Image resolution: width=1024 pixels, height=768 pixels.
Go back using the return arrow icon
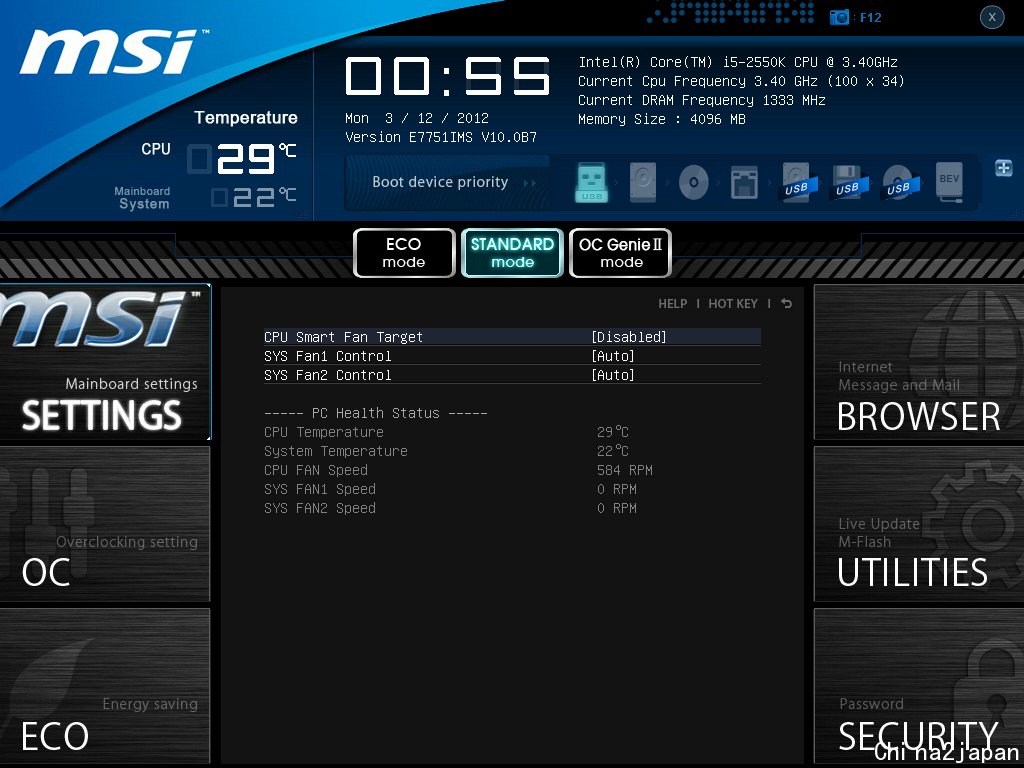pyautogui.click(x=786, y=304)
